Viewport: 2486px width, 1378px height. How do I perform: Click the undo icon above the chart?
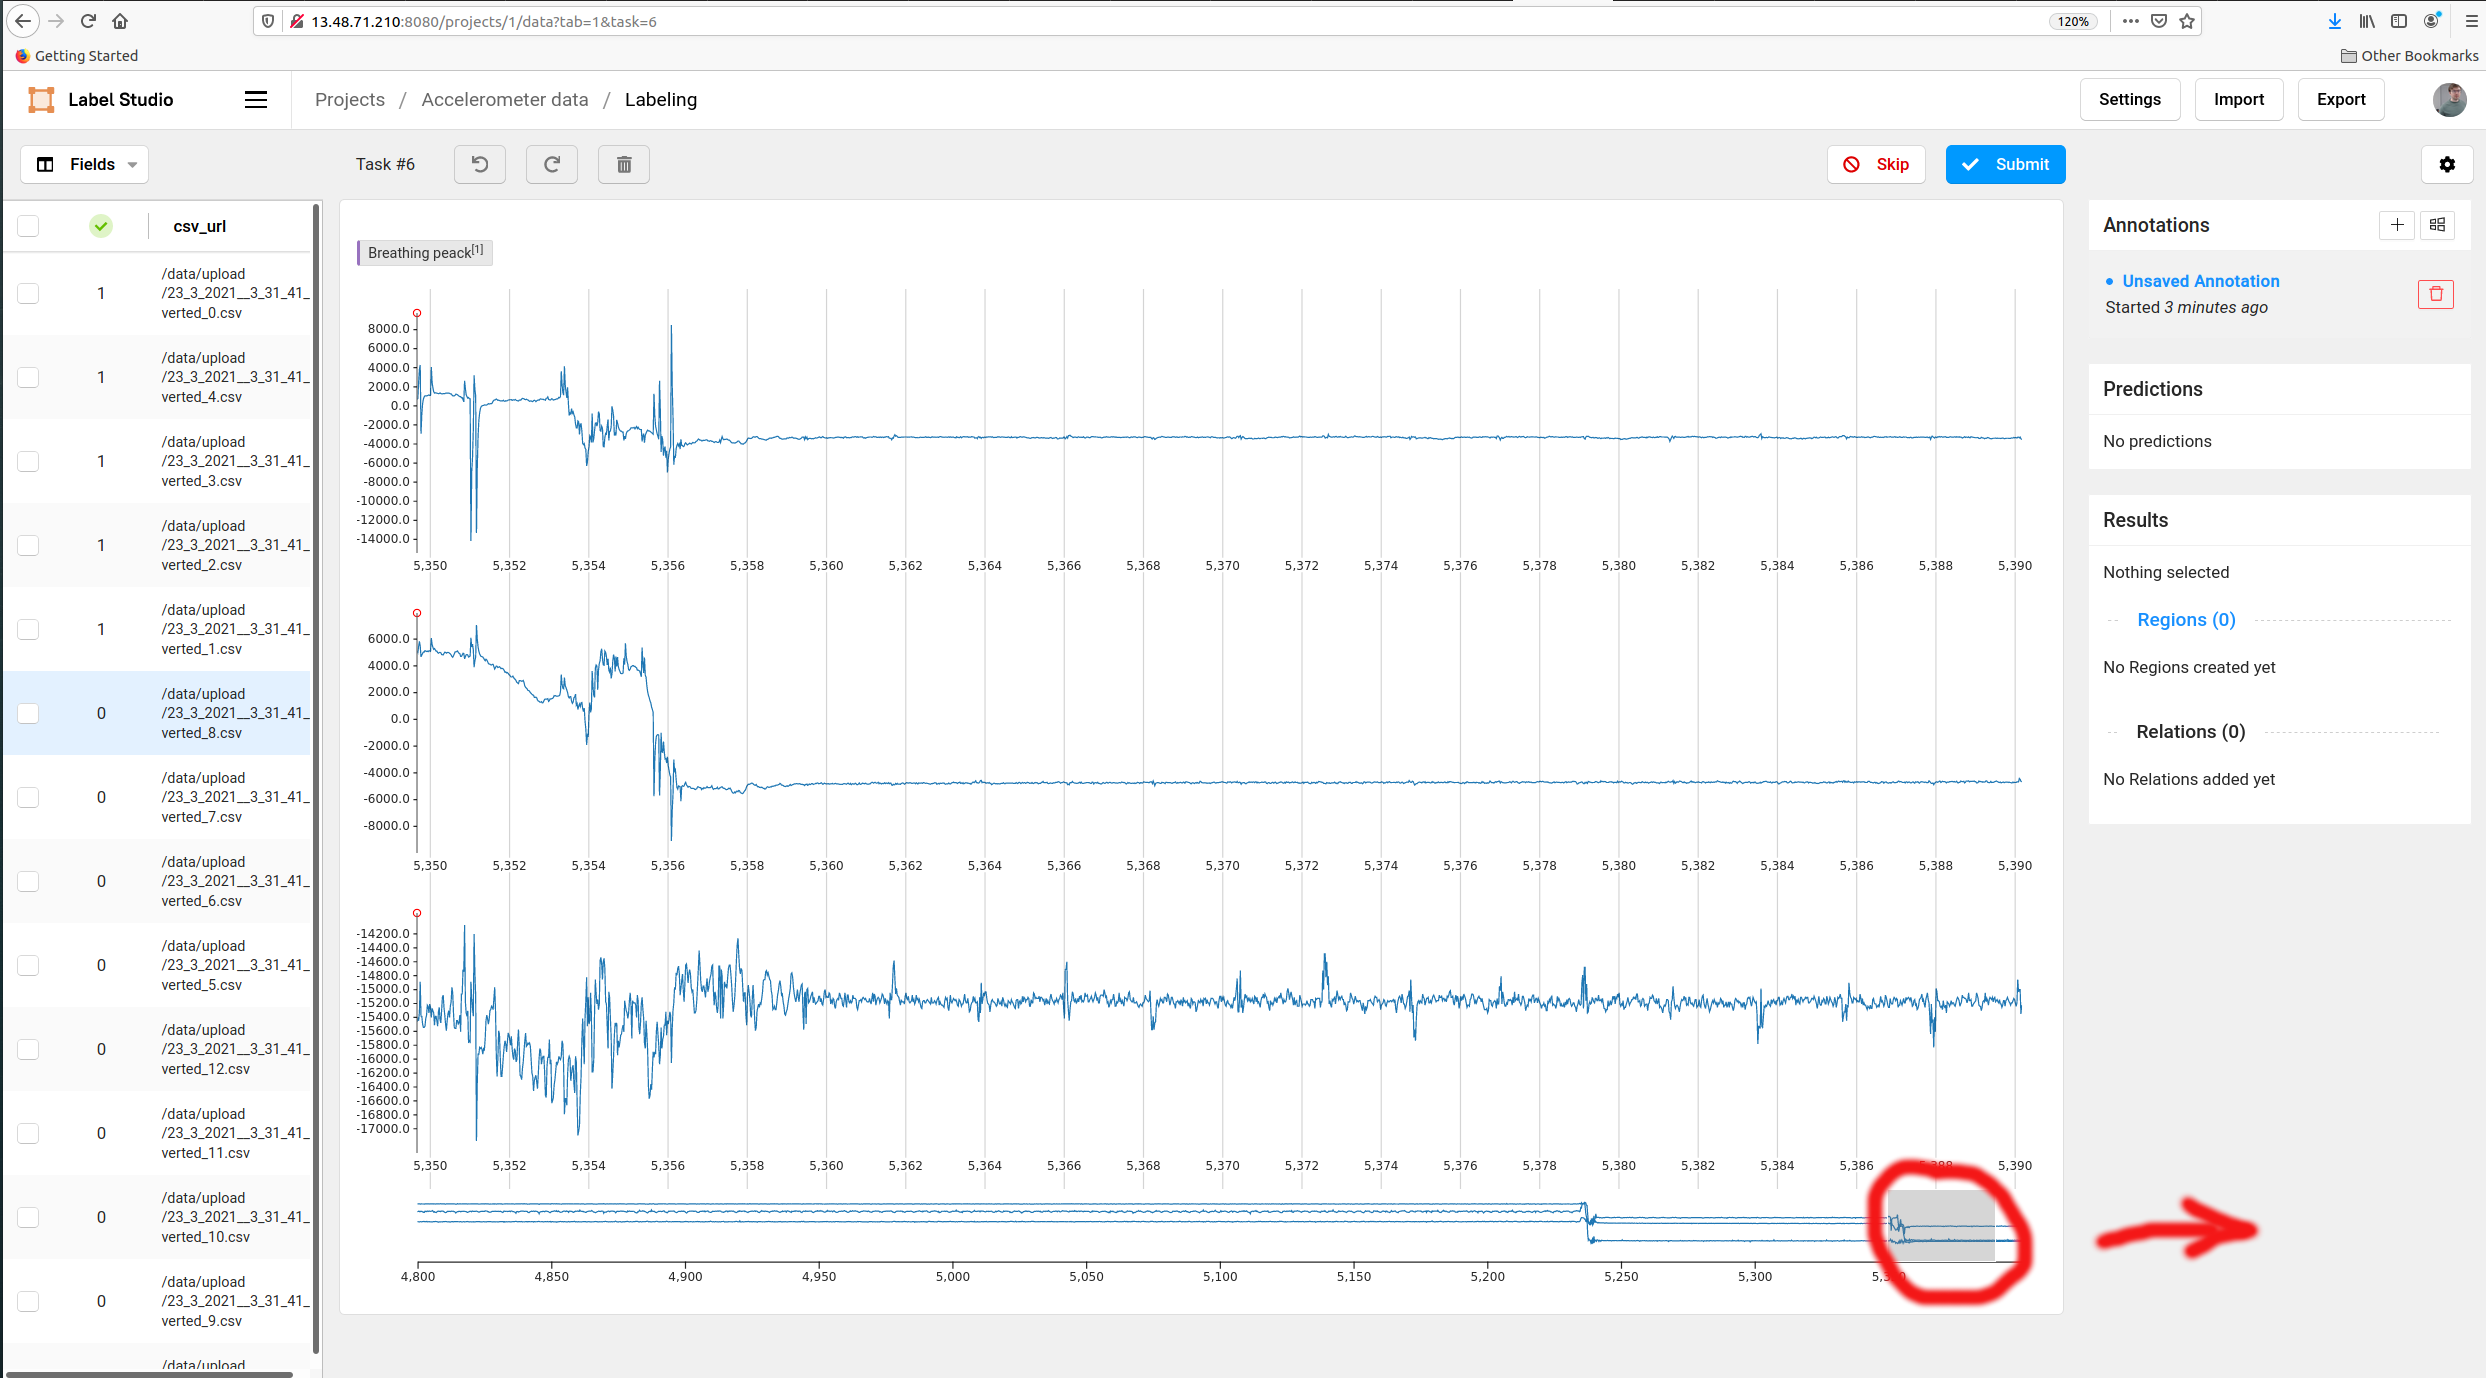pos(479,164)
